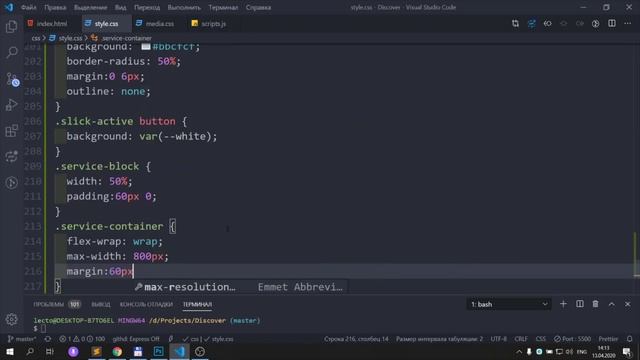The height and width of the screenshot is (360, 640).
Task: Open the terminal shell dropdown '1: bash'
Action: tap(509, 304)
